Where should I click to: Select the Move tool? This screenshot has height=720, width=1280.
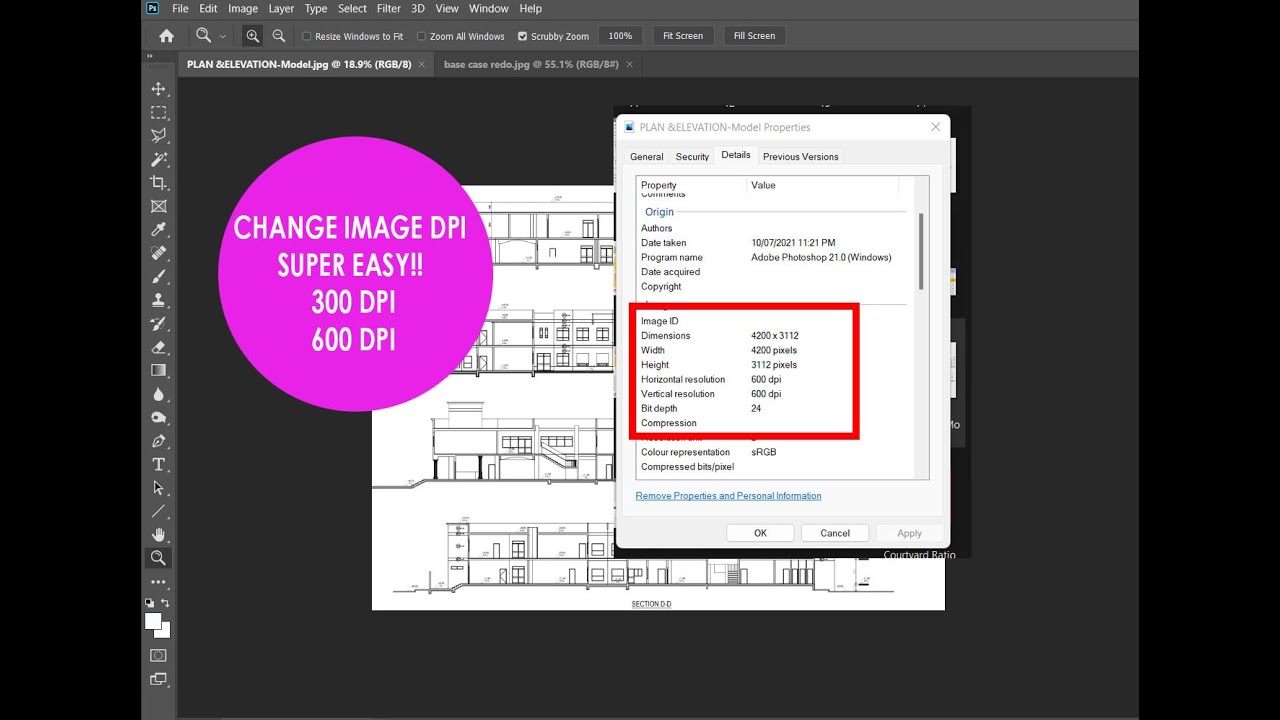[x=158, y=89]
